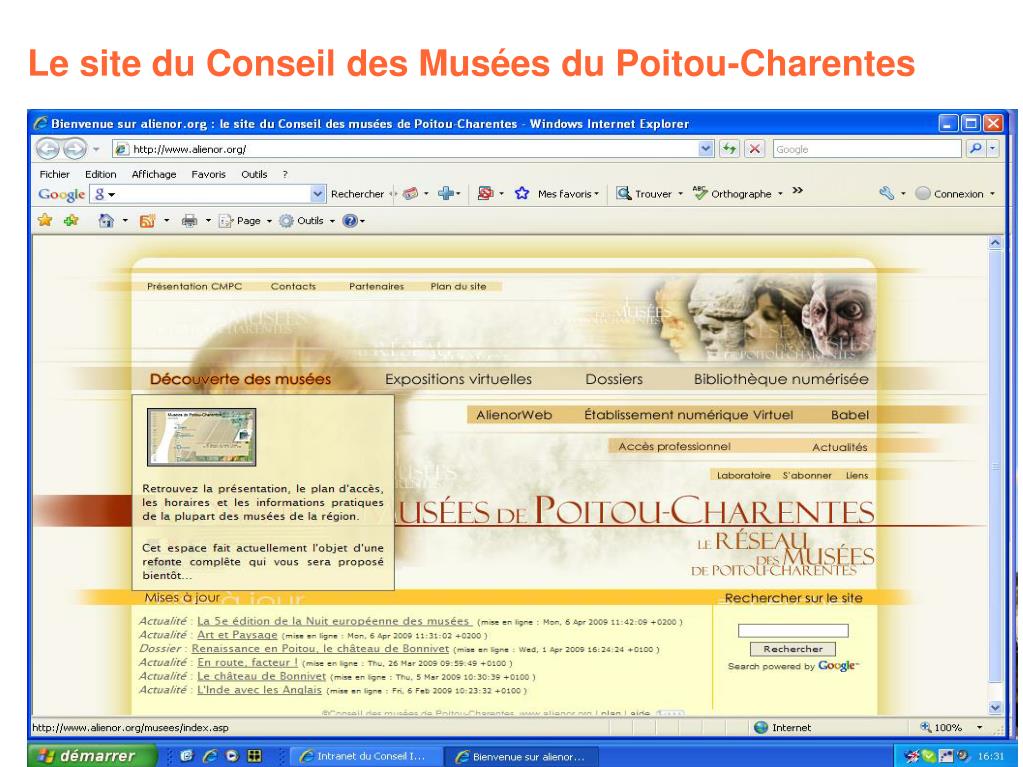Open the zoom level 100% dropdown arrow

(979, 728)
